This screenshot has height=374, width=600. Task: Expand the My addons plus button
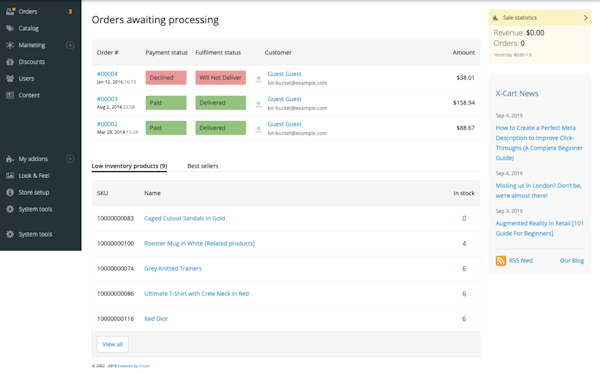(70, 159)
